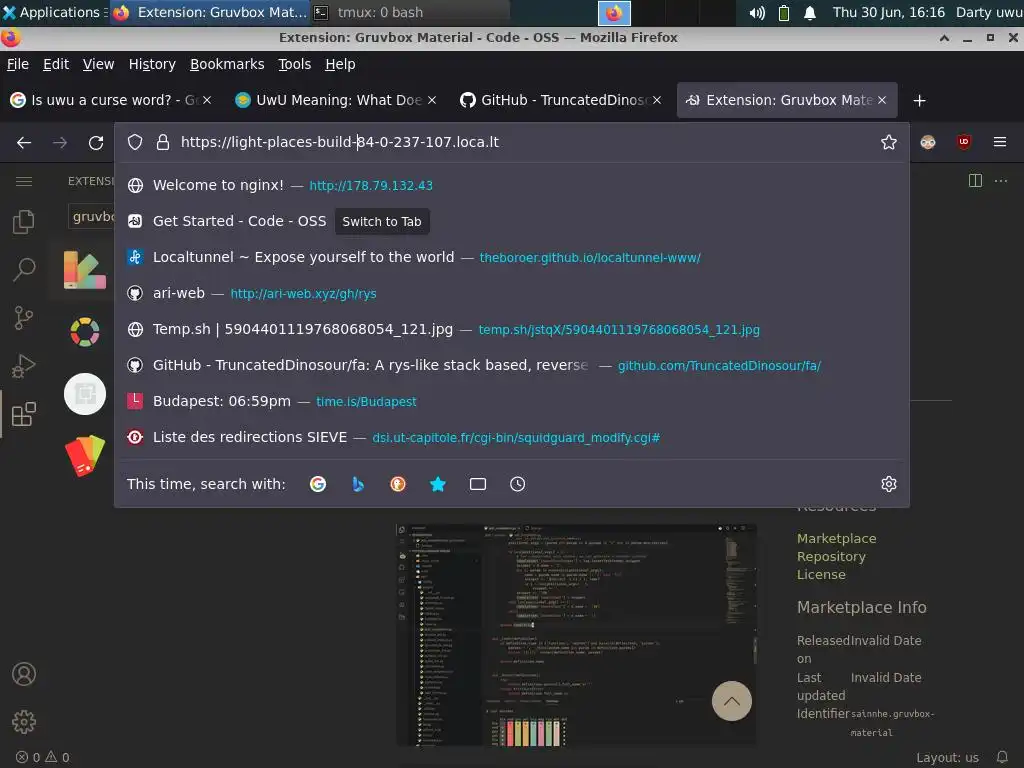Open Accounts icon in activity bar
Image resolution: width=1024 pixels, height=768 pixels.
[x=24, y=674]
